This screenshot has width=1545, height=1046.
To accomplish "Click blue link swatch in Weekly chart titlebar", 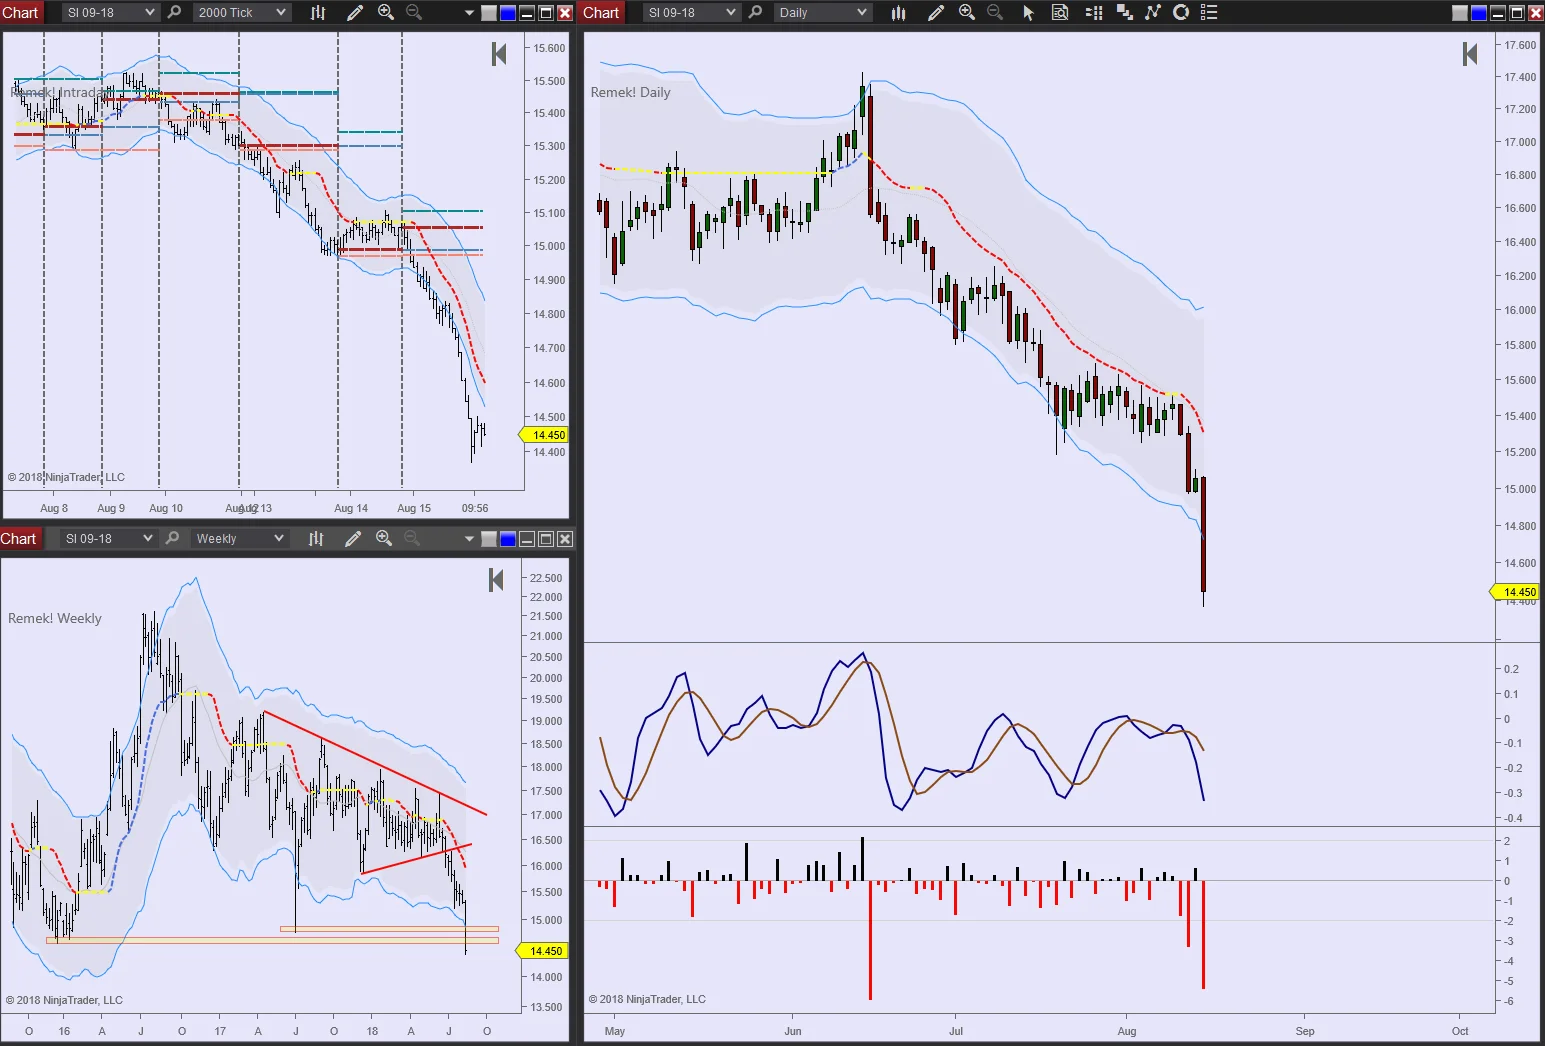I will point(508,539).
